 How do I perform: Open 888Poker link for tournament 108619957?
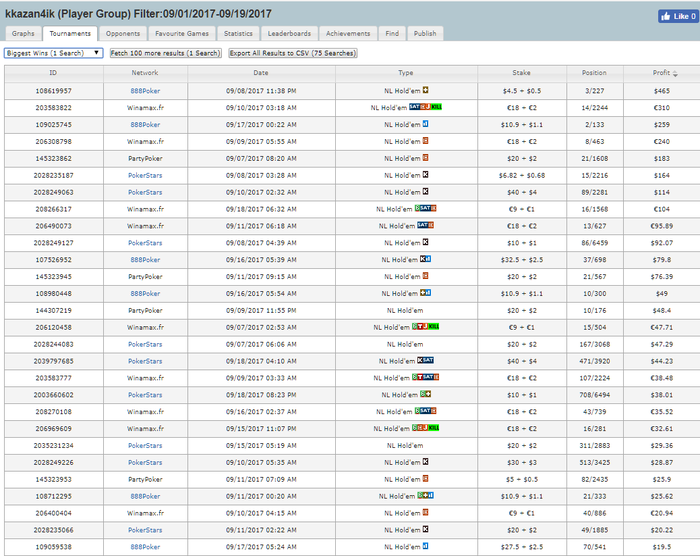[145, 91]
